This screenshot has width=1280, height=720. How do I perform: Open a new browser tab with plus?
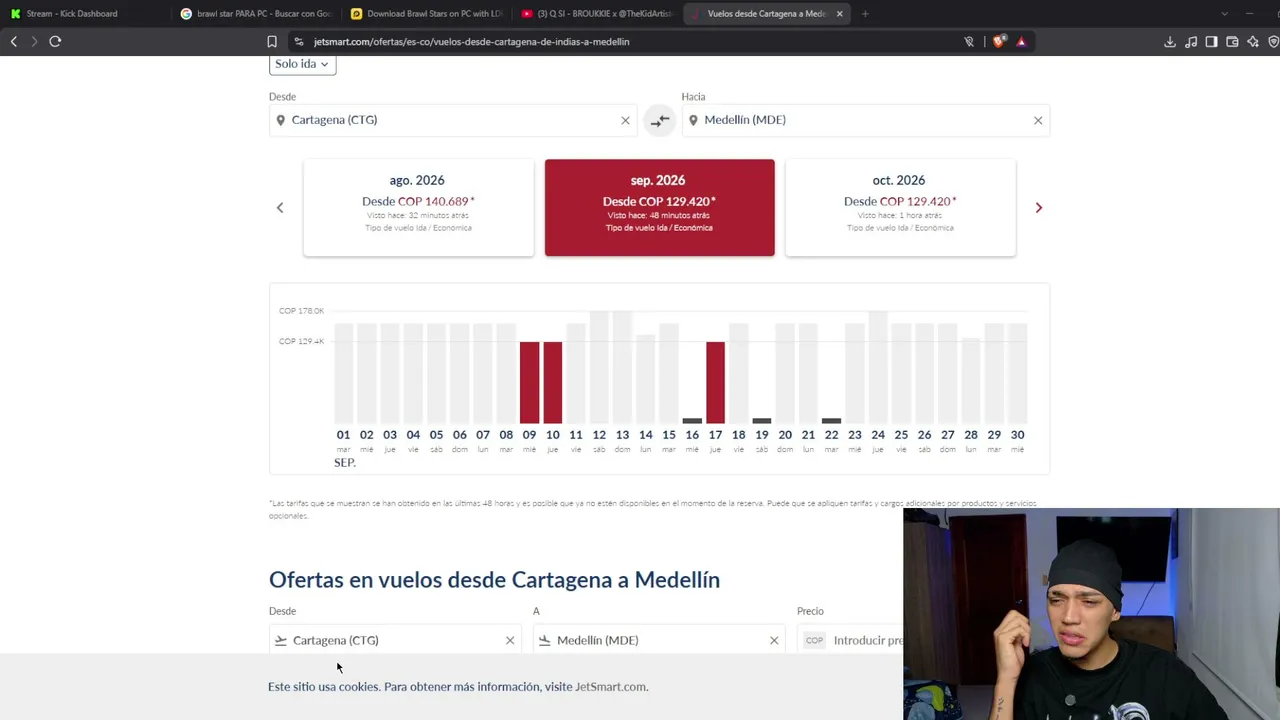click(865, 14)
